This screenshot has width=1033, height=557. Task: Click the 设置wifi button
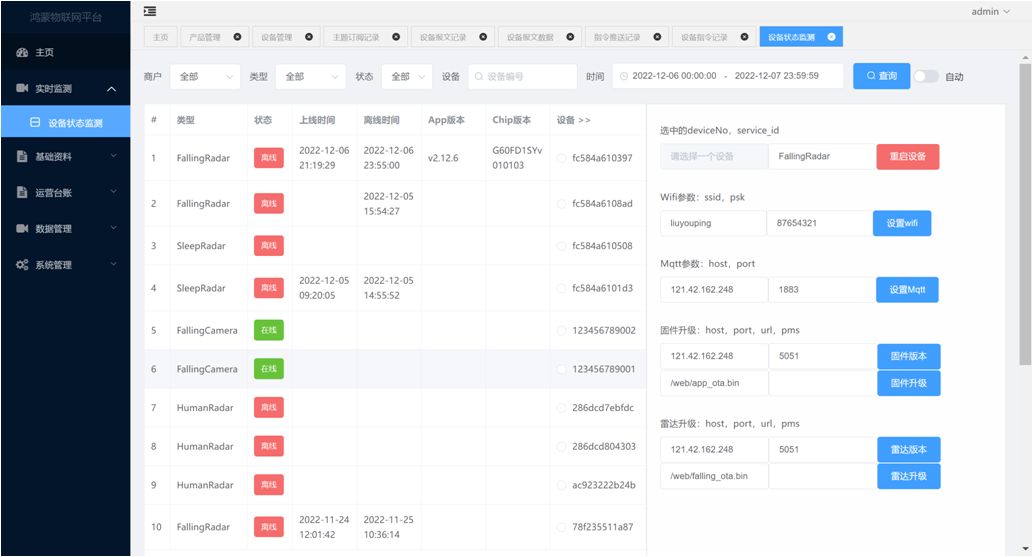pos(901,223)
